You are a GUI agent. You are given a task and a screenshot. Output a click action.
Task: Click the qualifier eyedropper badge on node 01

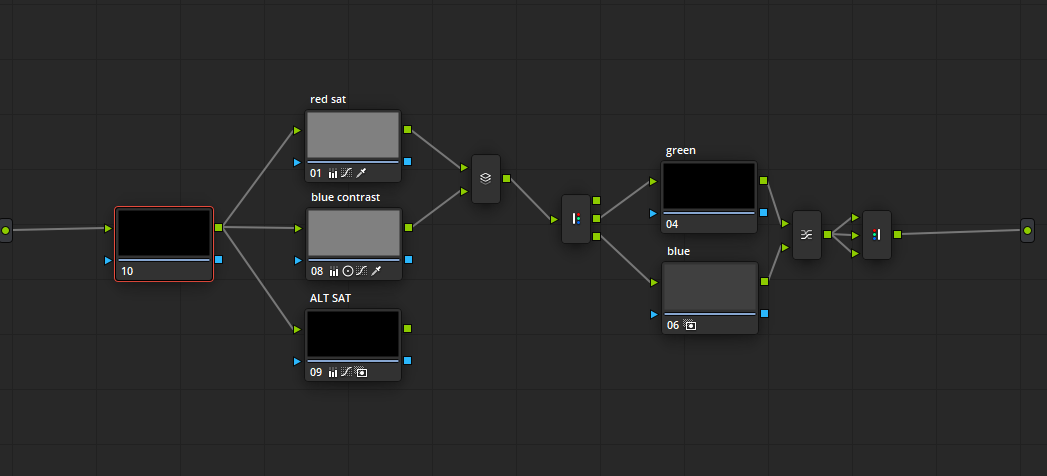click(361, 174)
